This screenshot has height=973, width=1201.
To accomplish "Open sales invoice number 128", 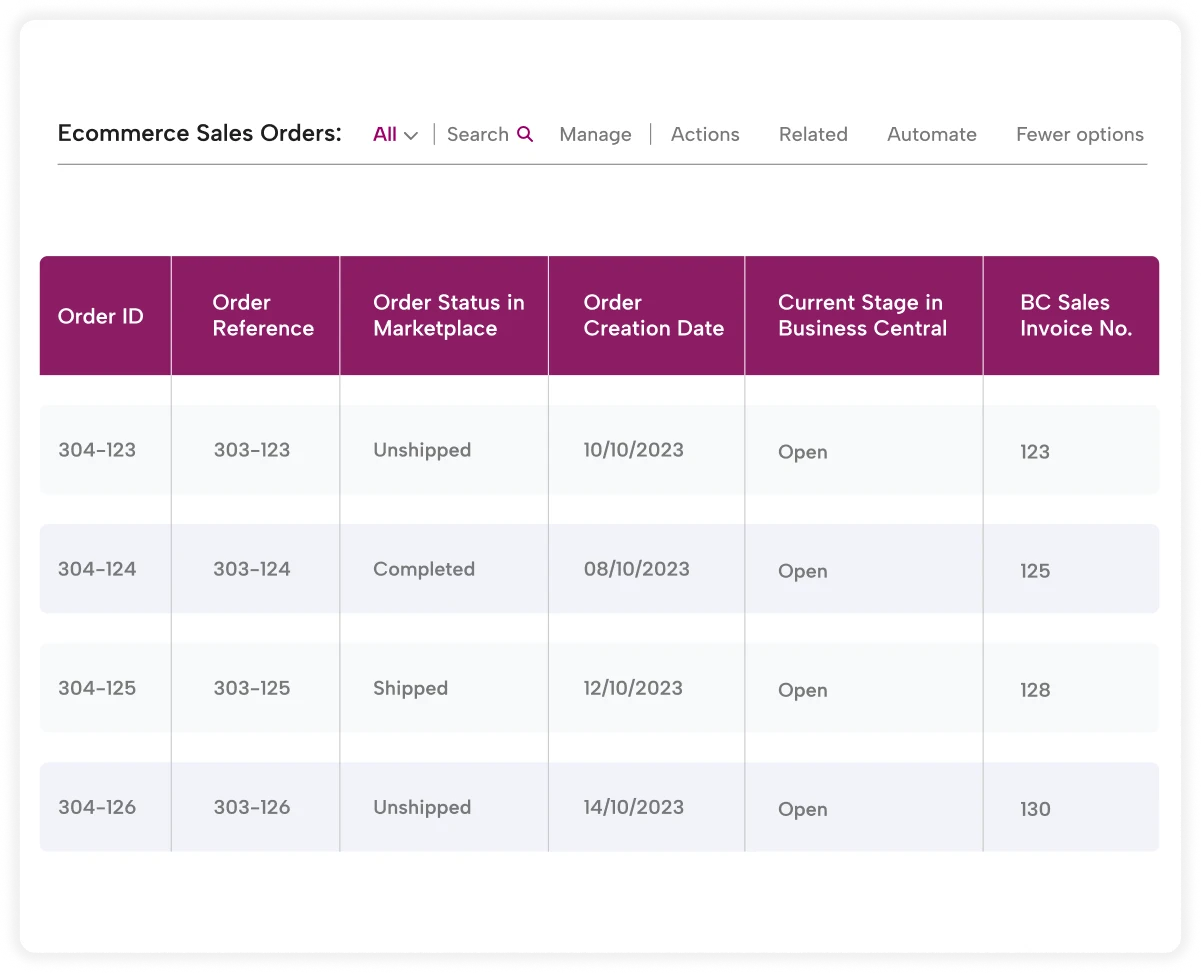I will click(1035, 690).
